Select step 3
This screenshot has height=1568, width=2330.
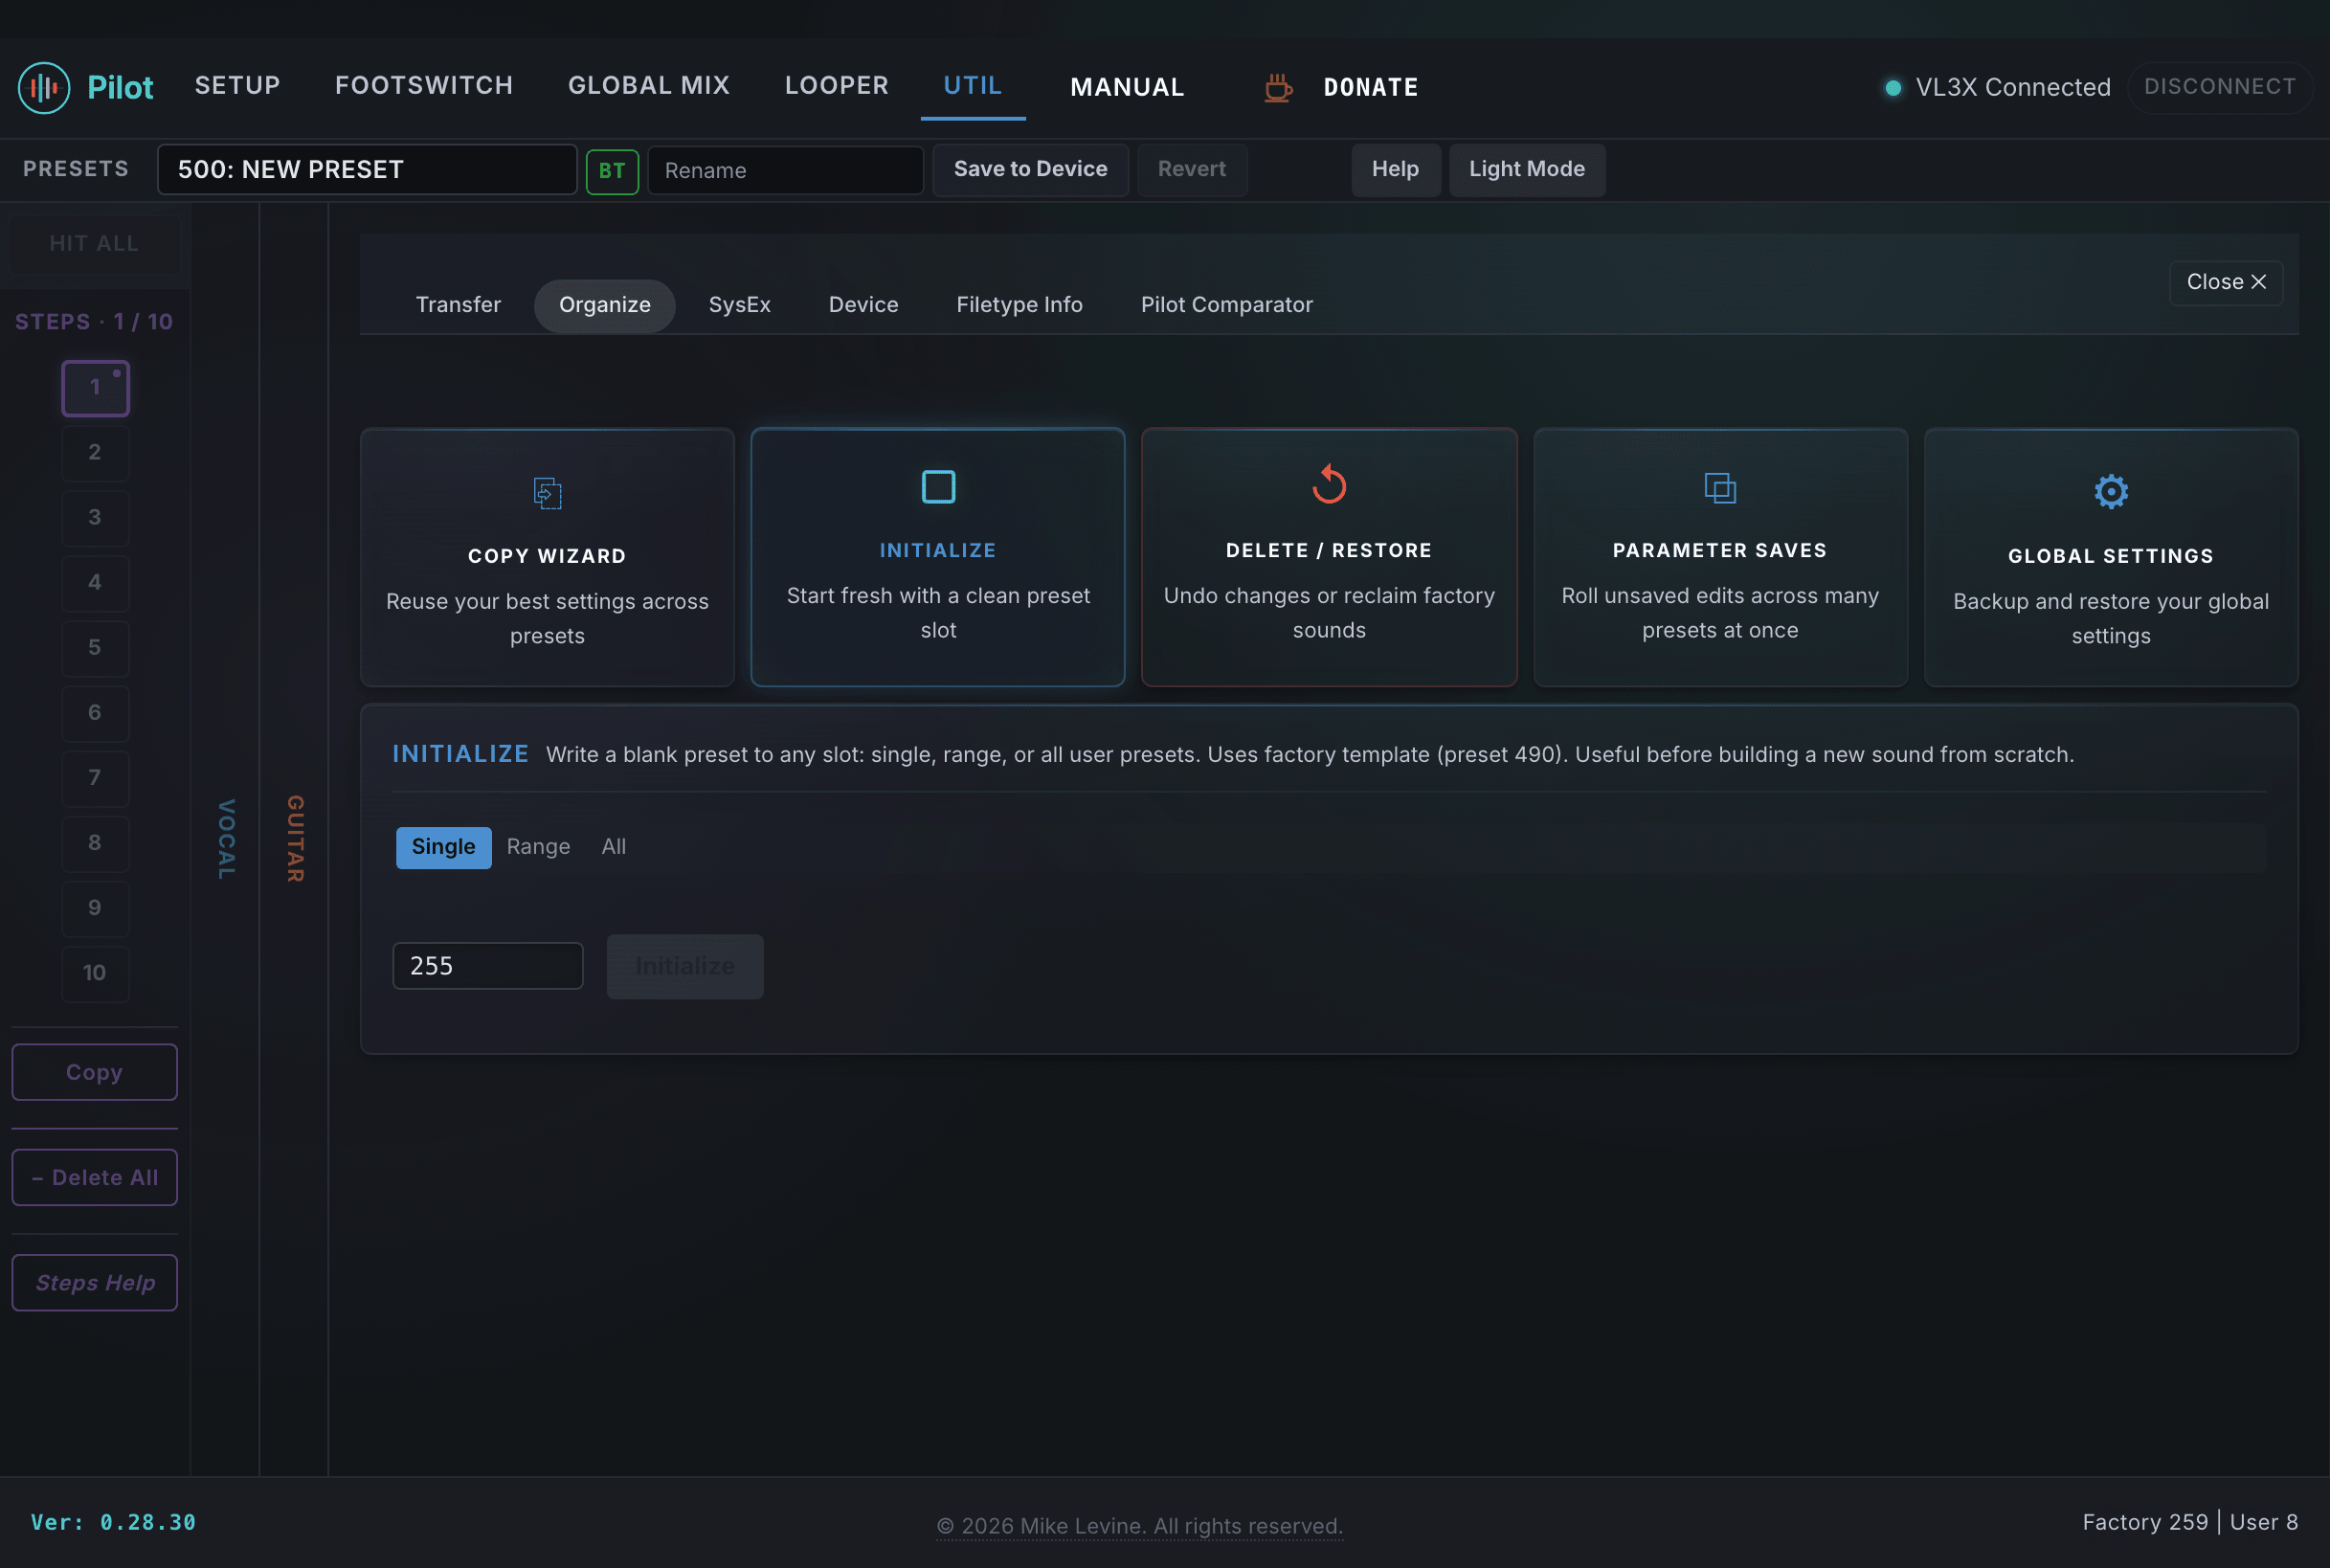point(95,518)
